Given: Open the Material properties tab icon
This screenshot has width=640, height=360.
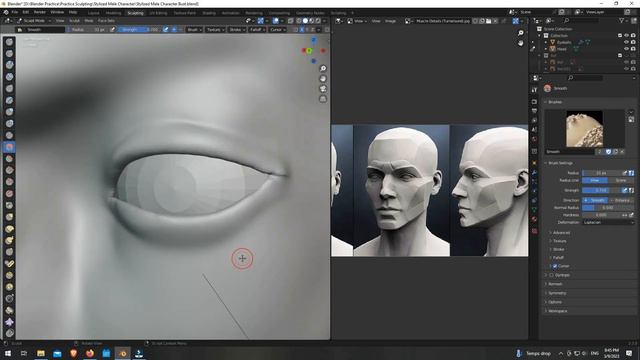Looking at the screenshot, I should (x=534, y=220).
